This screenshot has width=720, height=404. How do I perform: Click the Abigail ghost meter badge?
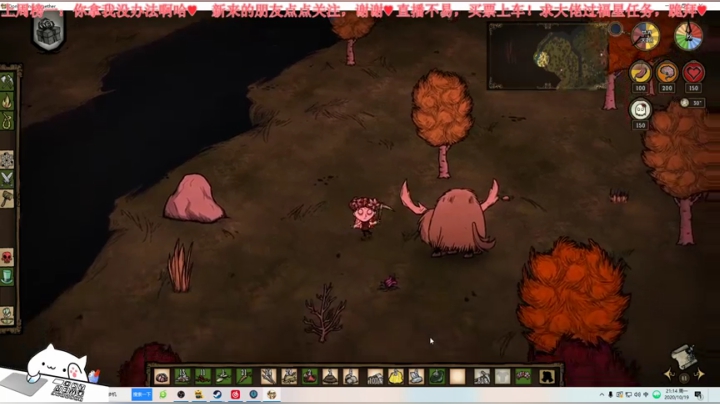pyautogui.click(x=640, y=110)
